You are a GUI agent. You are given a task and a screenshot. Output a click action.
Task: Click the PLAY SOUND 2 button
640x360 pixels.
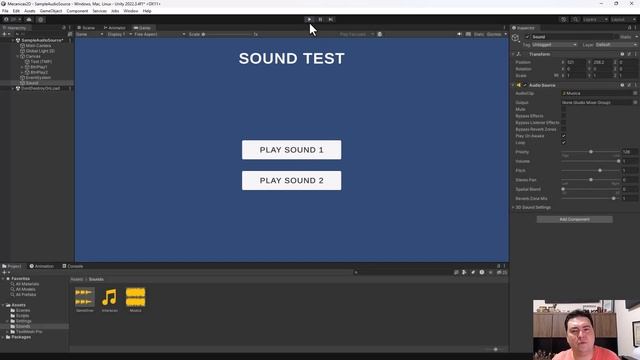(x=291, y=180)
